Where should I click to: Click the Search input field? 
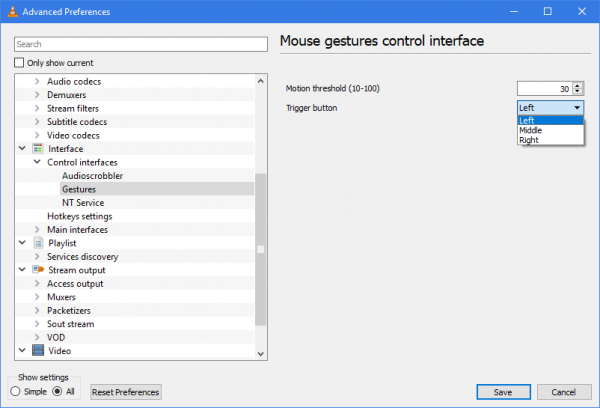(141, 44)
